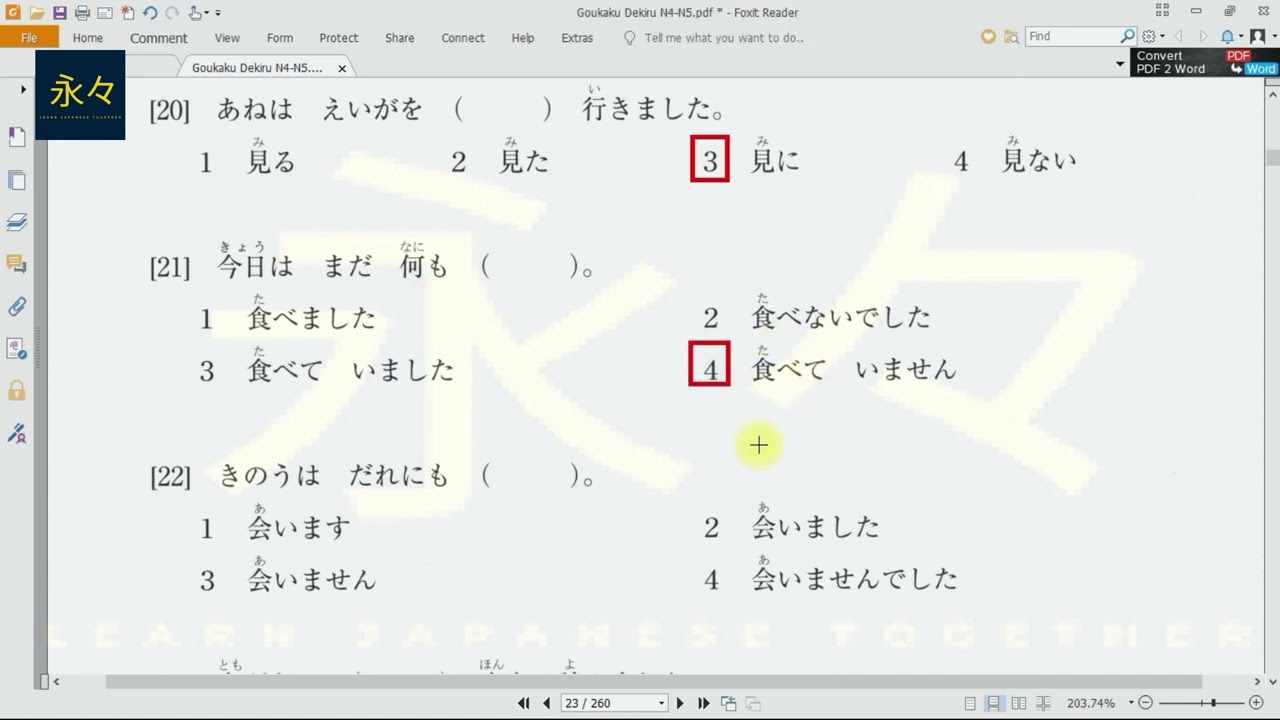Click the ribbon display options grid icon
1280x720 pixels.
pyautogui.click(x=1162, y=11)
